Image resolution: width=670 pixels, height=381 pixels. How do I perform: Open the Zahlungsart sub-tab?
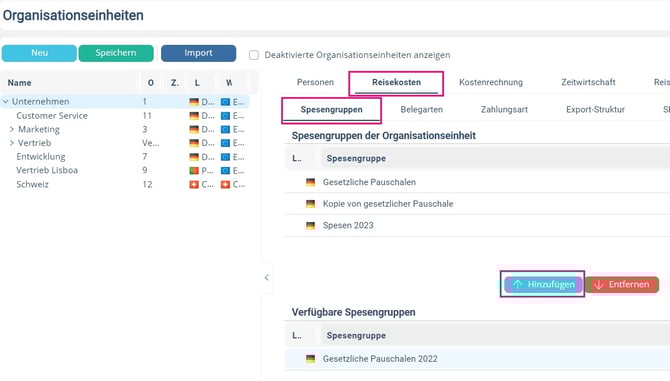coord(504,110)
